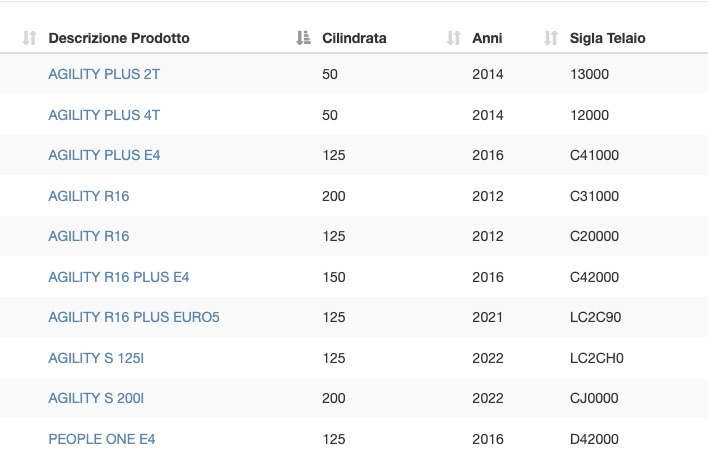
Task: Click cilindrata 150 value
Action: tap(334, 277)
